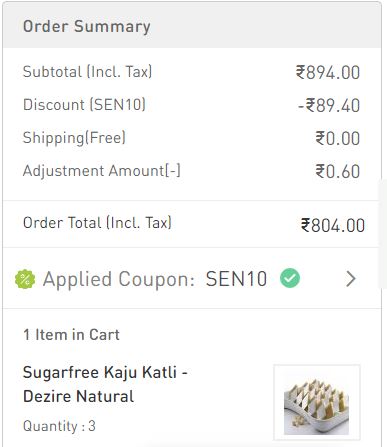Open Sugarfree Kaju Katli - Dezire Natural product
Screen dimensions: 387x447
tap(105, 384)
